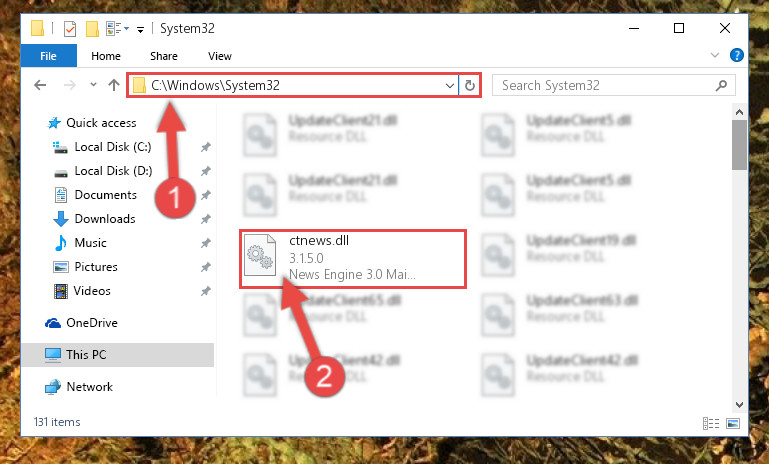The image size is (769, 464).
Task: Select the ctnews.dll file
Action: pyautogui.click(x=353, y=258)
